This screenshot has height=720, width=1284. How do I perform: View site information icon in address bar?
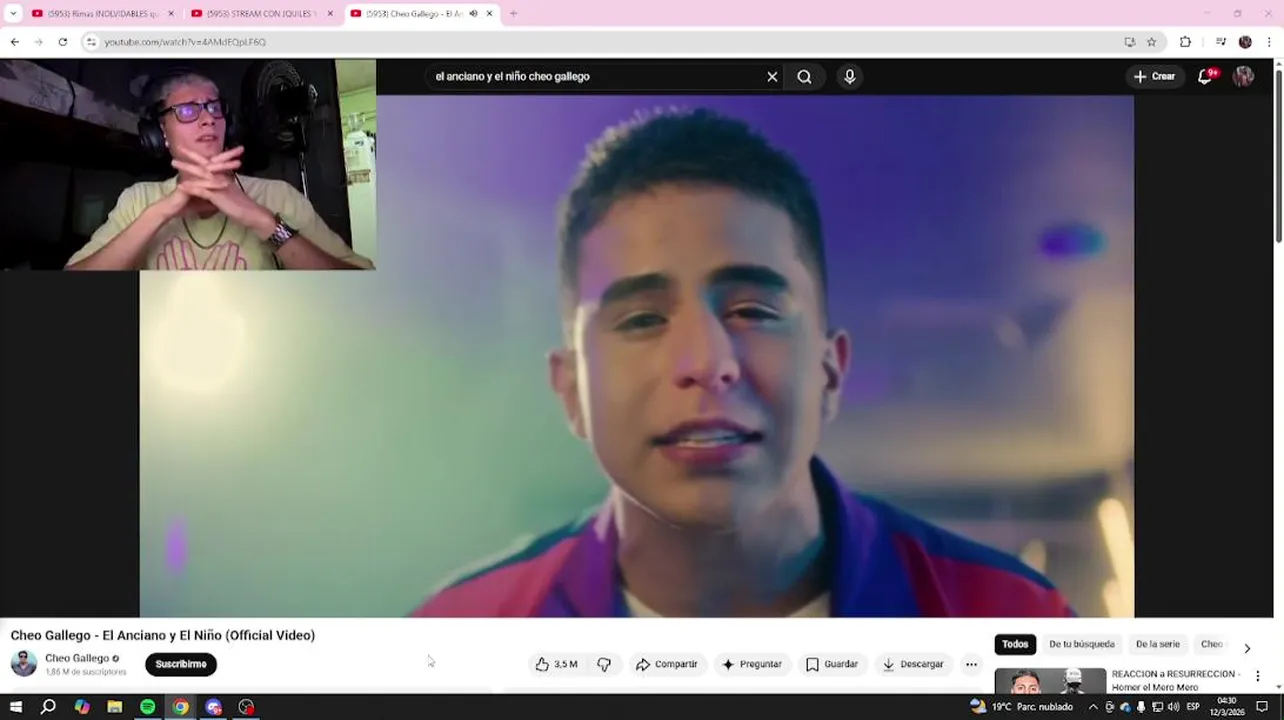coord(91,42)
